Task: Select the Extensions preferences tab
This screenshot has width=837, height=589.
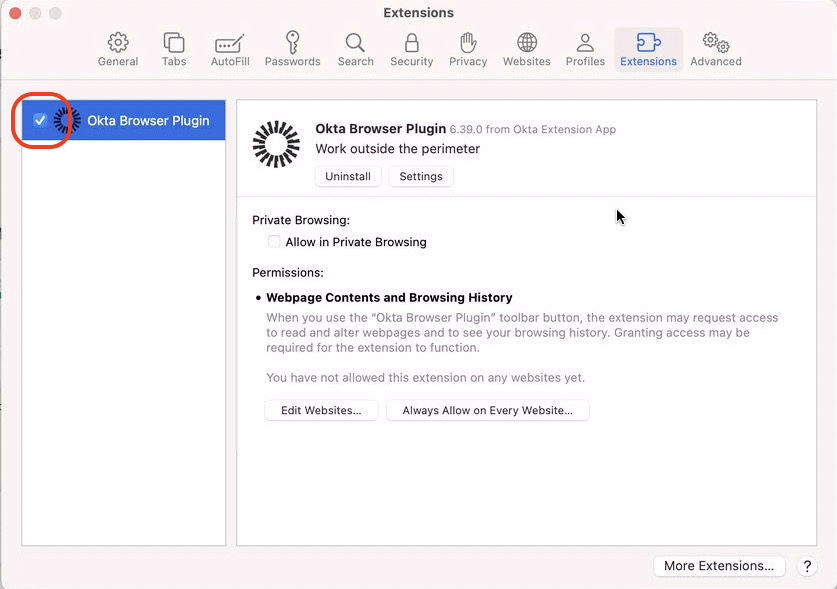Action: (648, 50)
